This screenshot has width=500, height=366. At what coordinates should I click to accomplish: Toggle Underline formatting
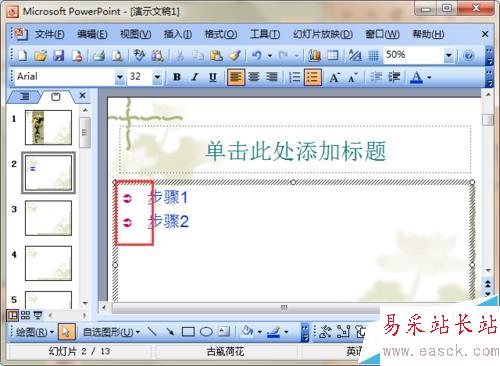(213, 77)
